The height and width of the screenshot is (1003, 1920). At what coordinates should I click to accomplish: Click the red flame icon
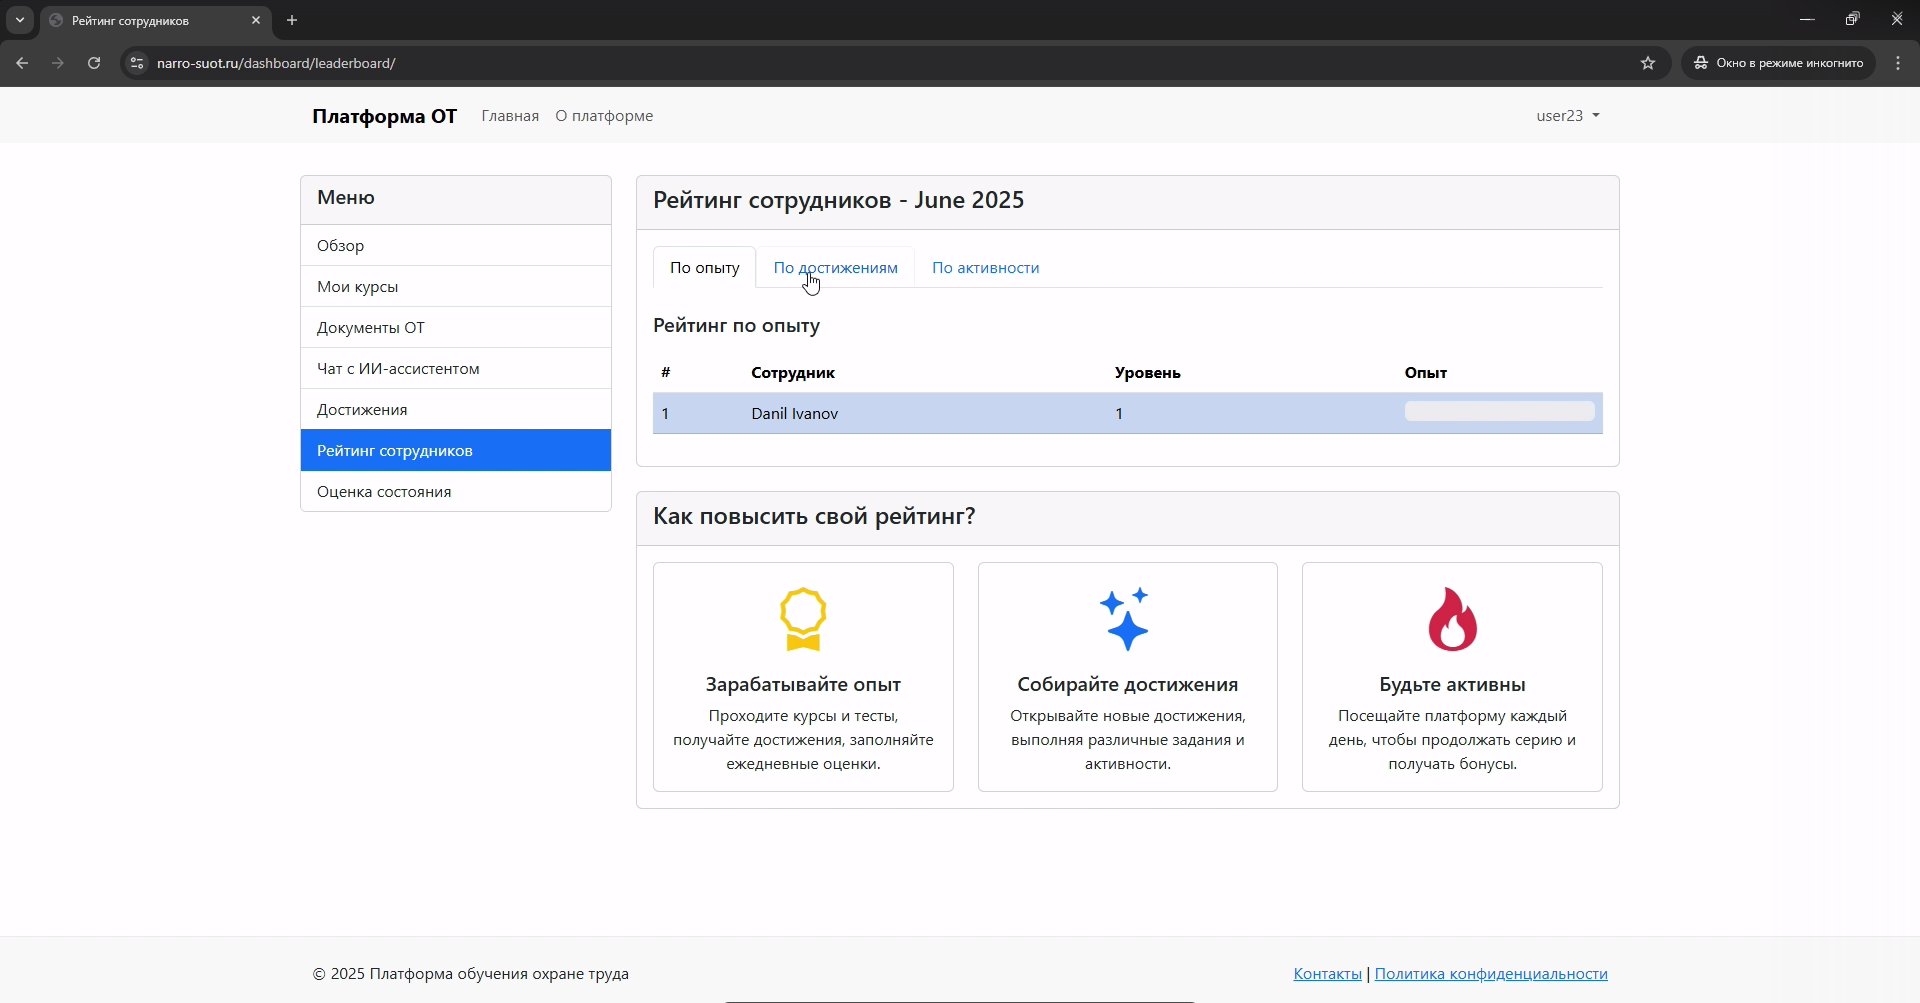[x=1452, y=619]
